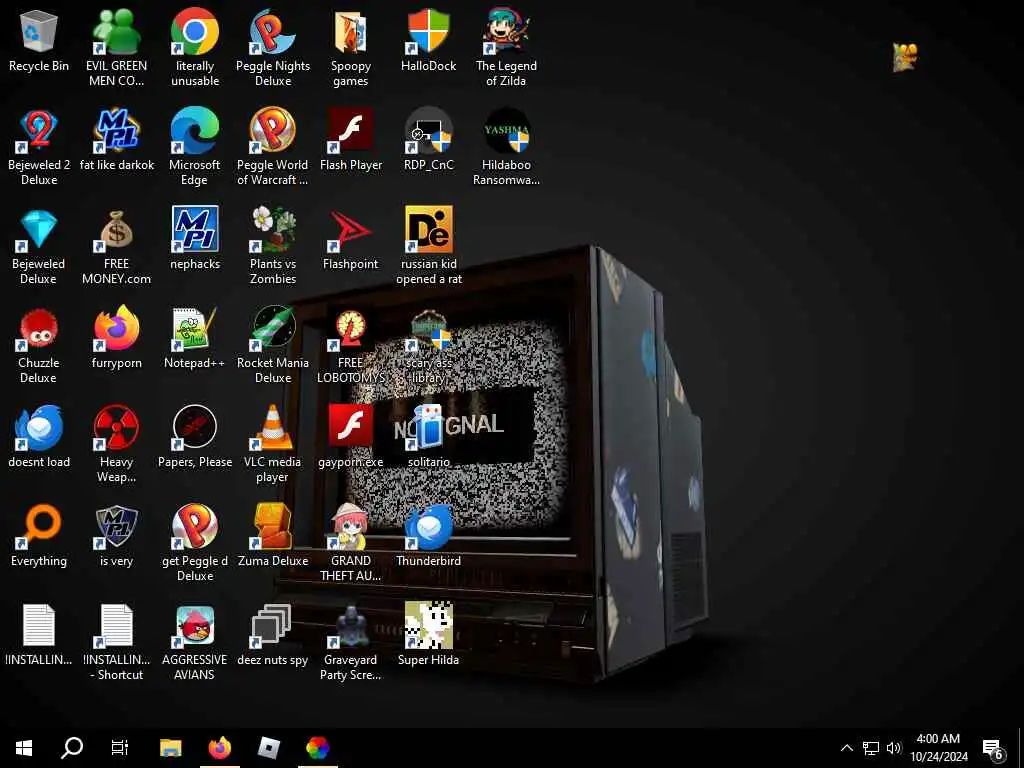Click the nephacks shortcut icon
The width and height of the screenshot is (1024, 768).
pos(195,230)
